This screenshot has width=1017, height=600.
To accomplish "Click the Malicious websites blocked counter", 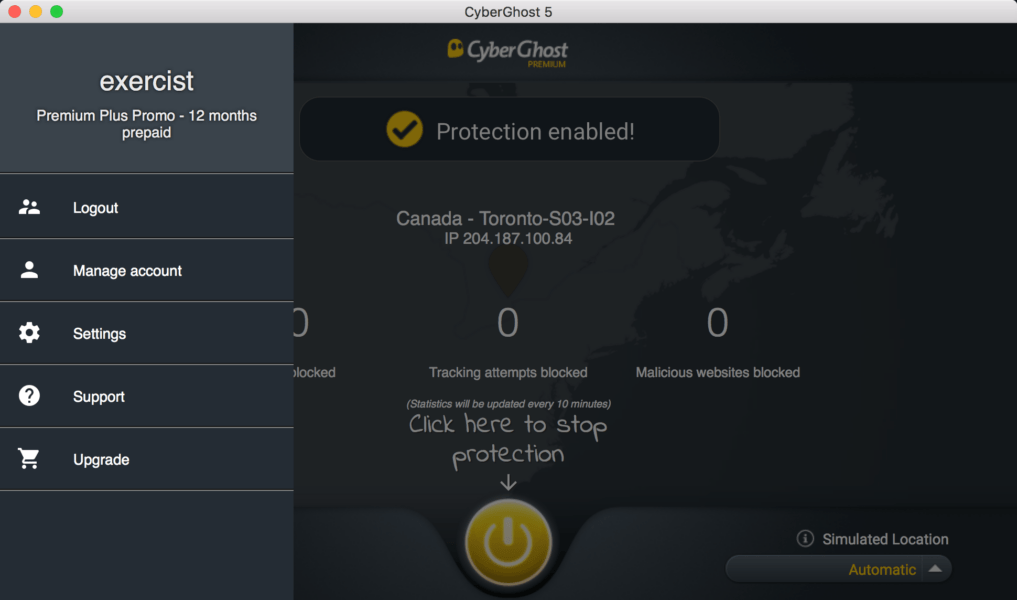I will click(x=717, y=322).
